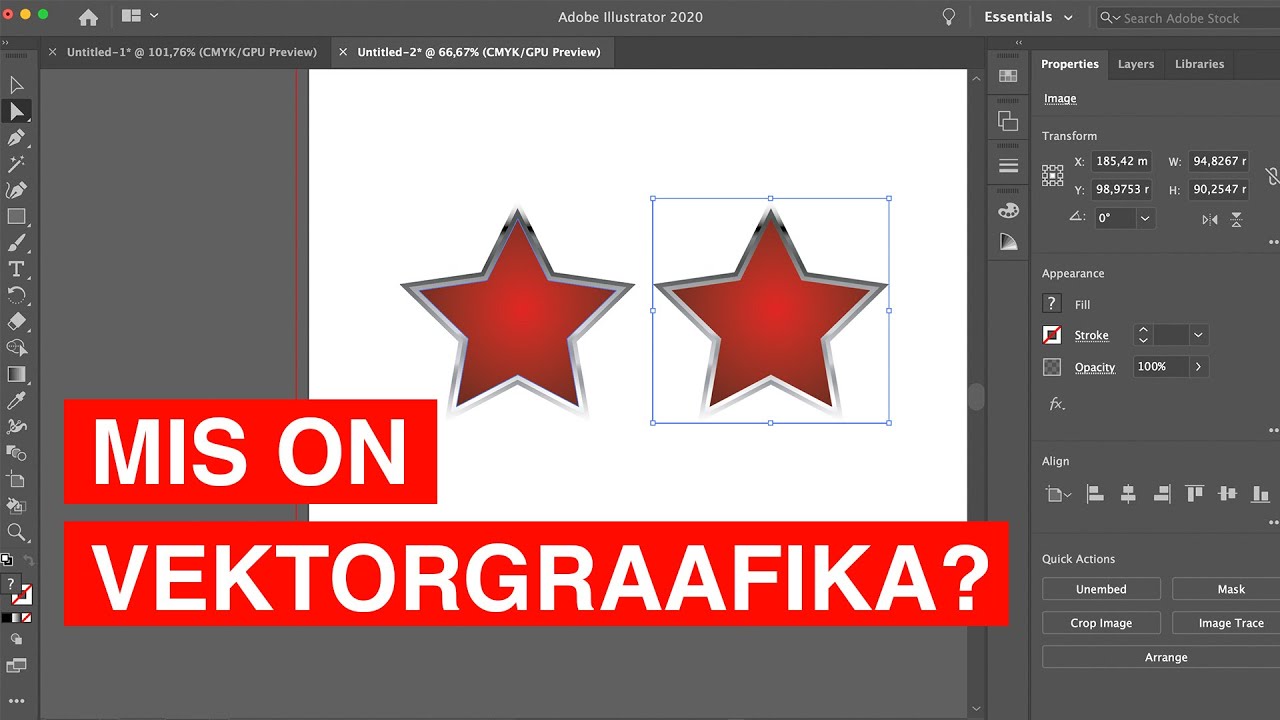Open the stroke weight dropdown
This screenshot has width=1280, height=720.
1196,335
